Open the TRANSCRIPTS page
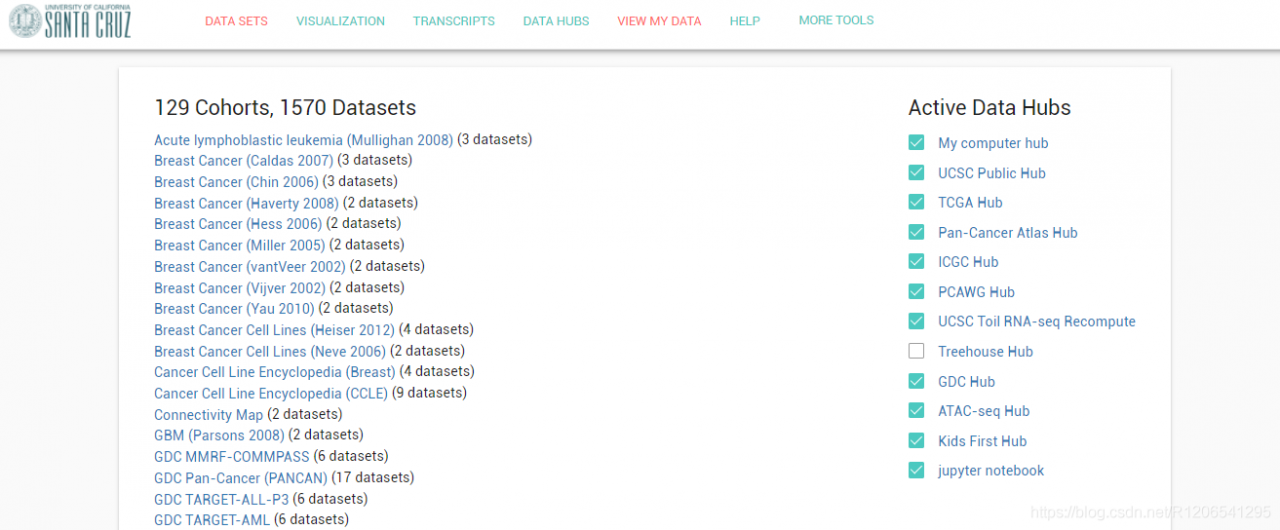The width and height of the screenshot is (1280, 530). 453,21
